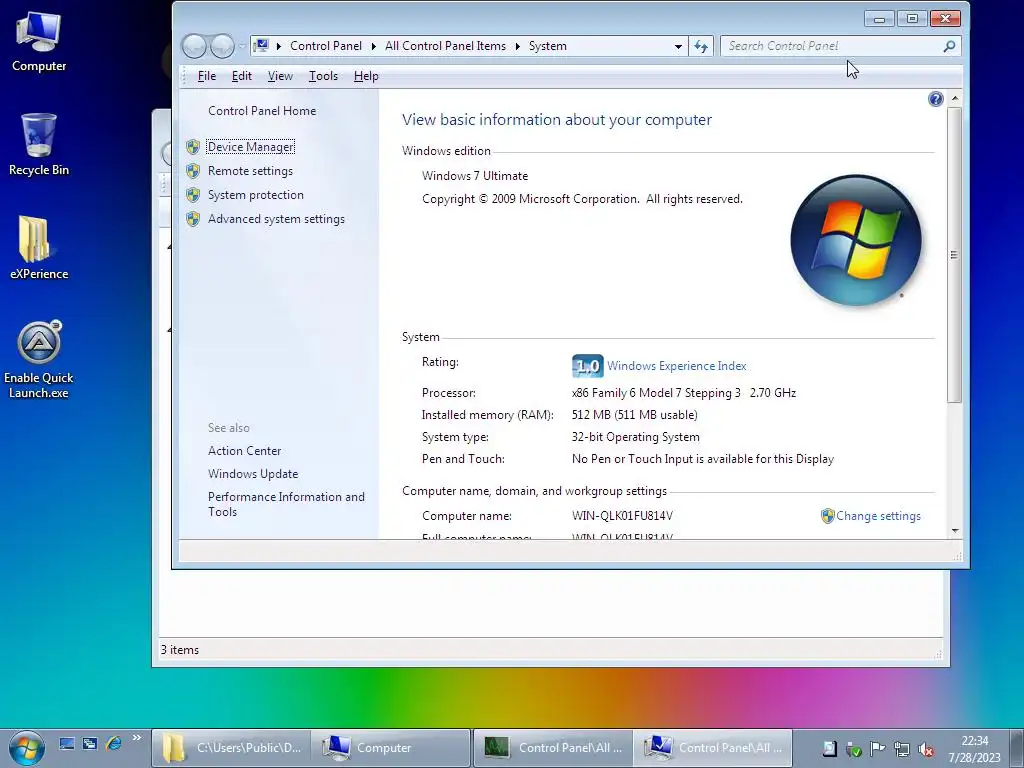Click Show Desktop quick launch icon
This screenshot has width=1024, height=768.
[67, 743]
